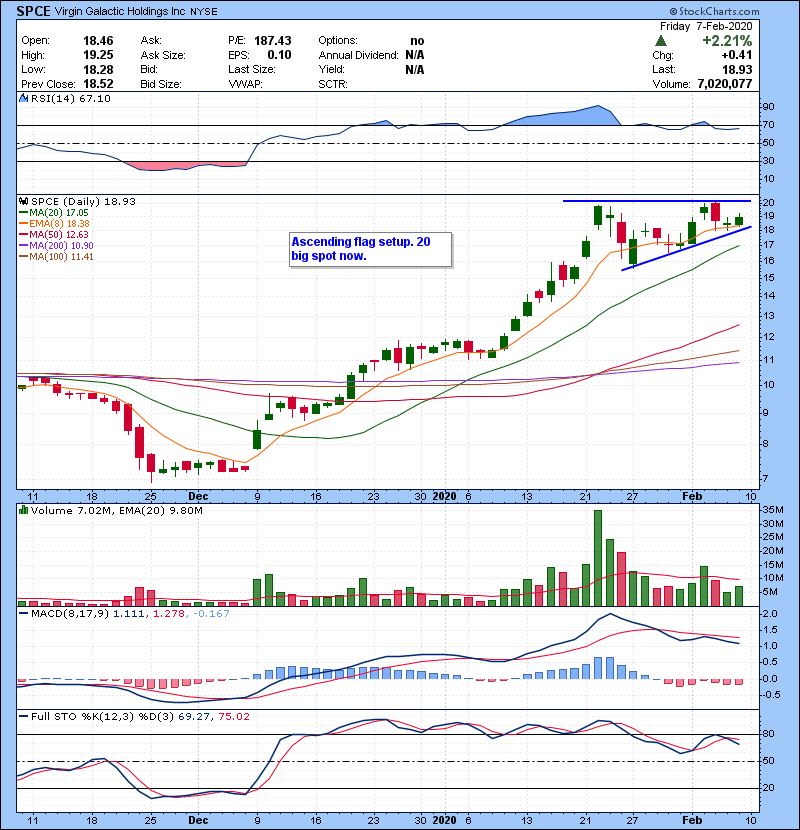
Task: Click the Volume legend bar icon
Action: pos(23,510)
